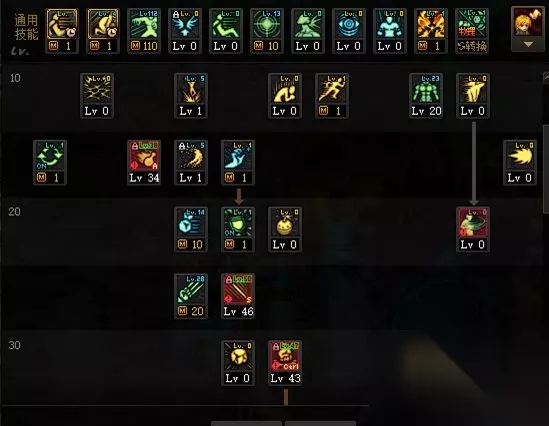Click the left button at bottom edge
The height and width of the screenshot is (426, 549).
click(246, 424)
